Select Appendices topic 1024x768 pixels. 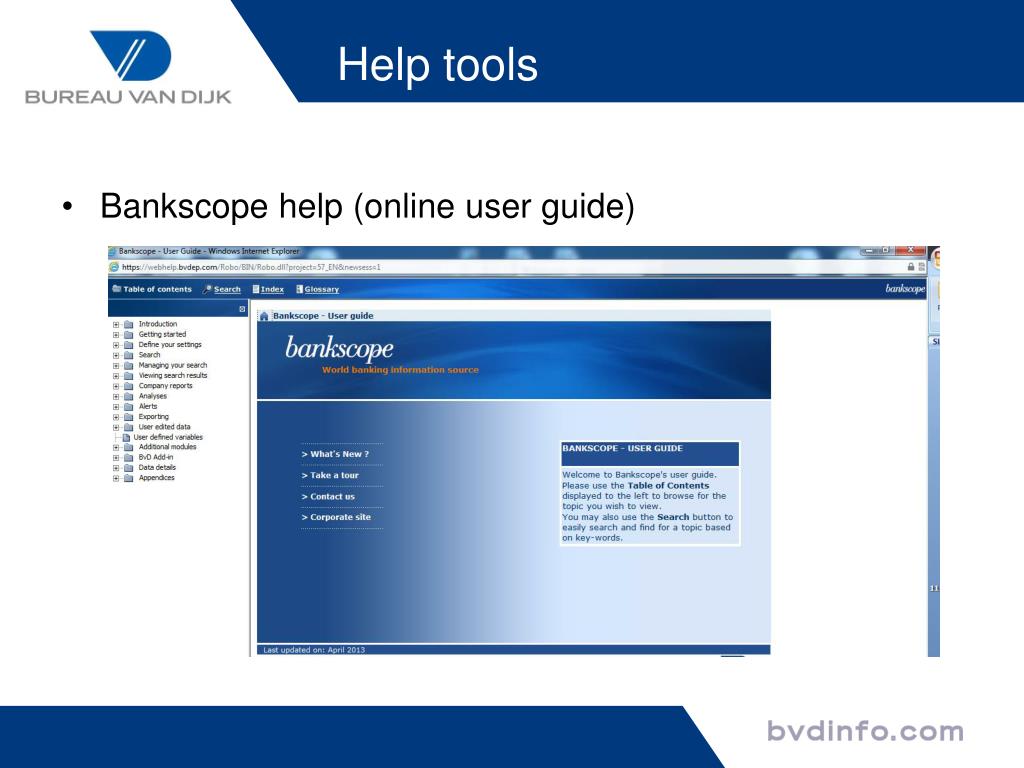coord(156,478)
